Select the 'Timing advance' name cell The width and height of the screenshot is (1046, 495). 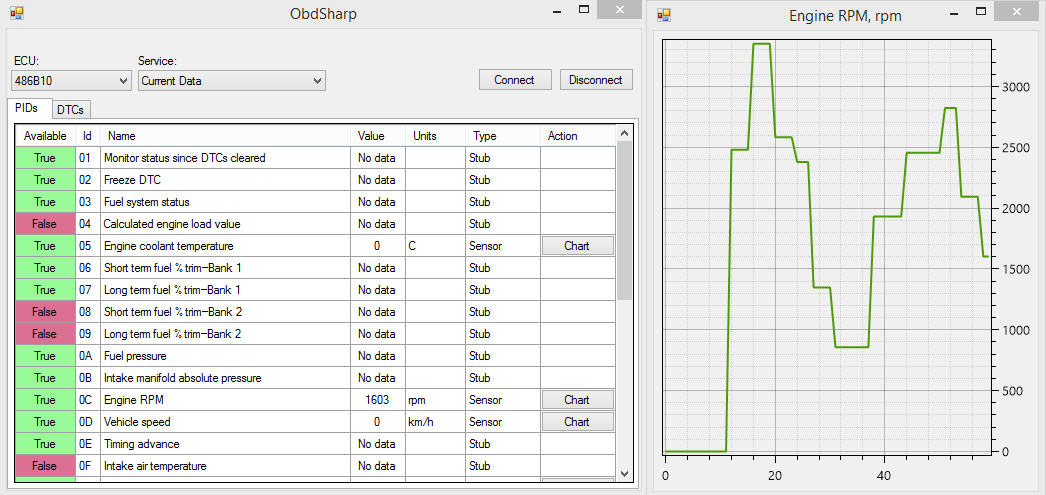(225, 444)
